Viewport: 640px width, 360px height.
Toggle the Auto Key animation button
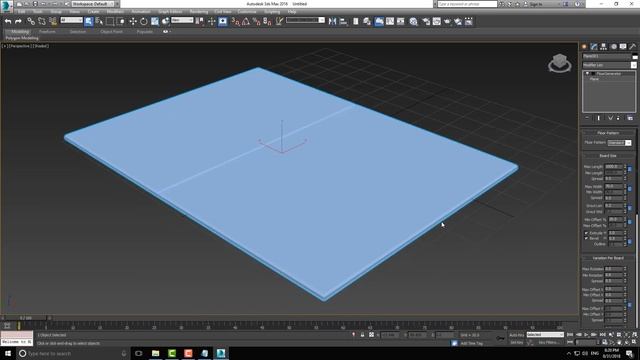[516, 335]
